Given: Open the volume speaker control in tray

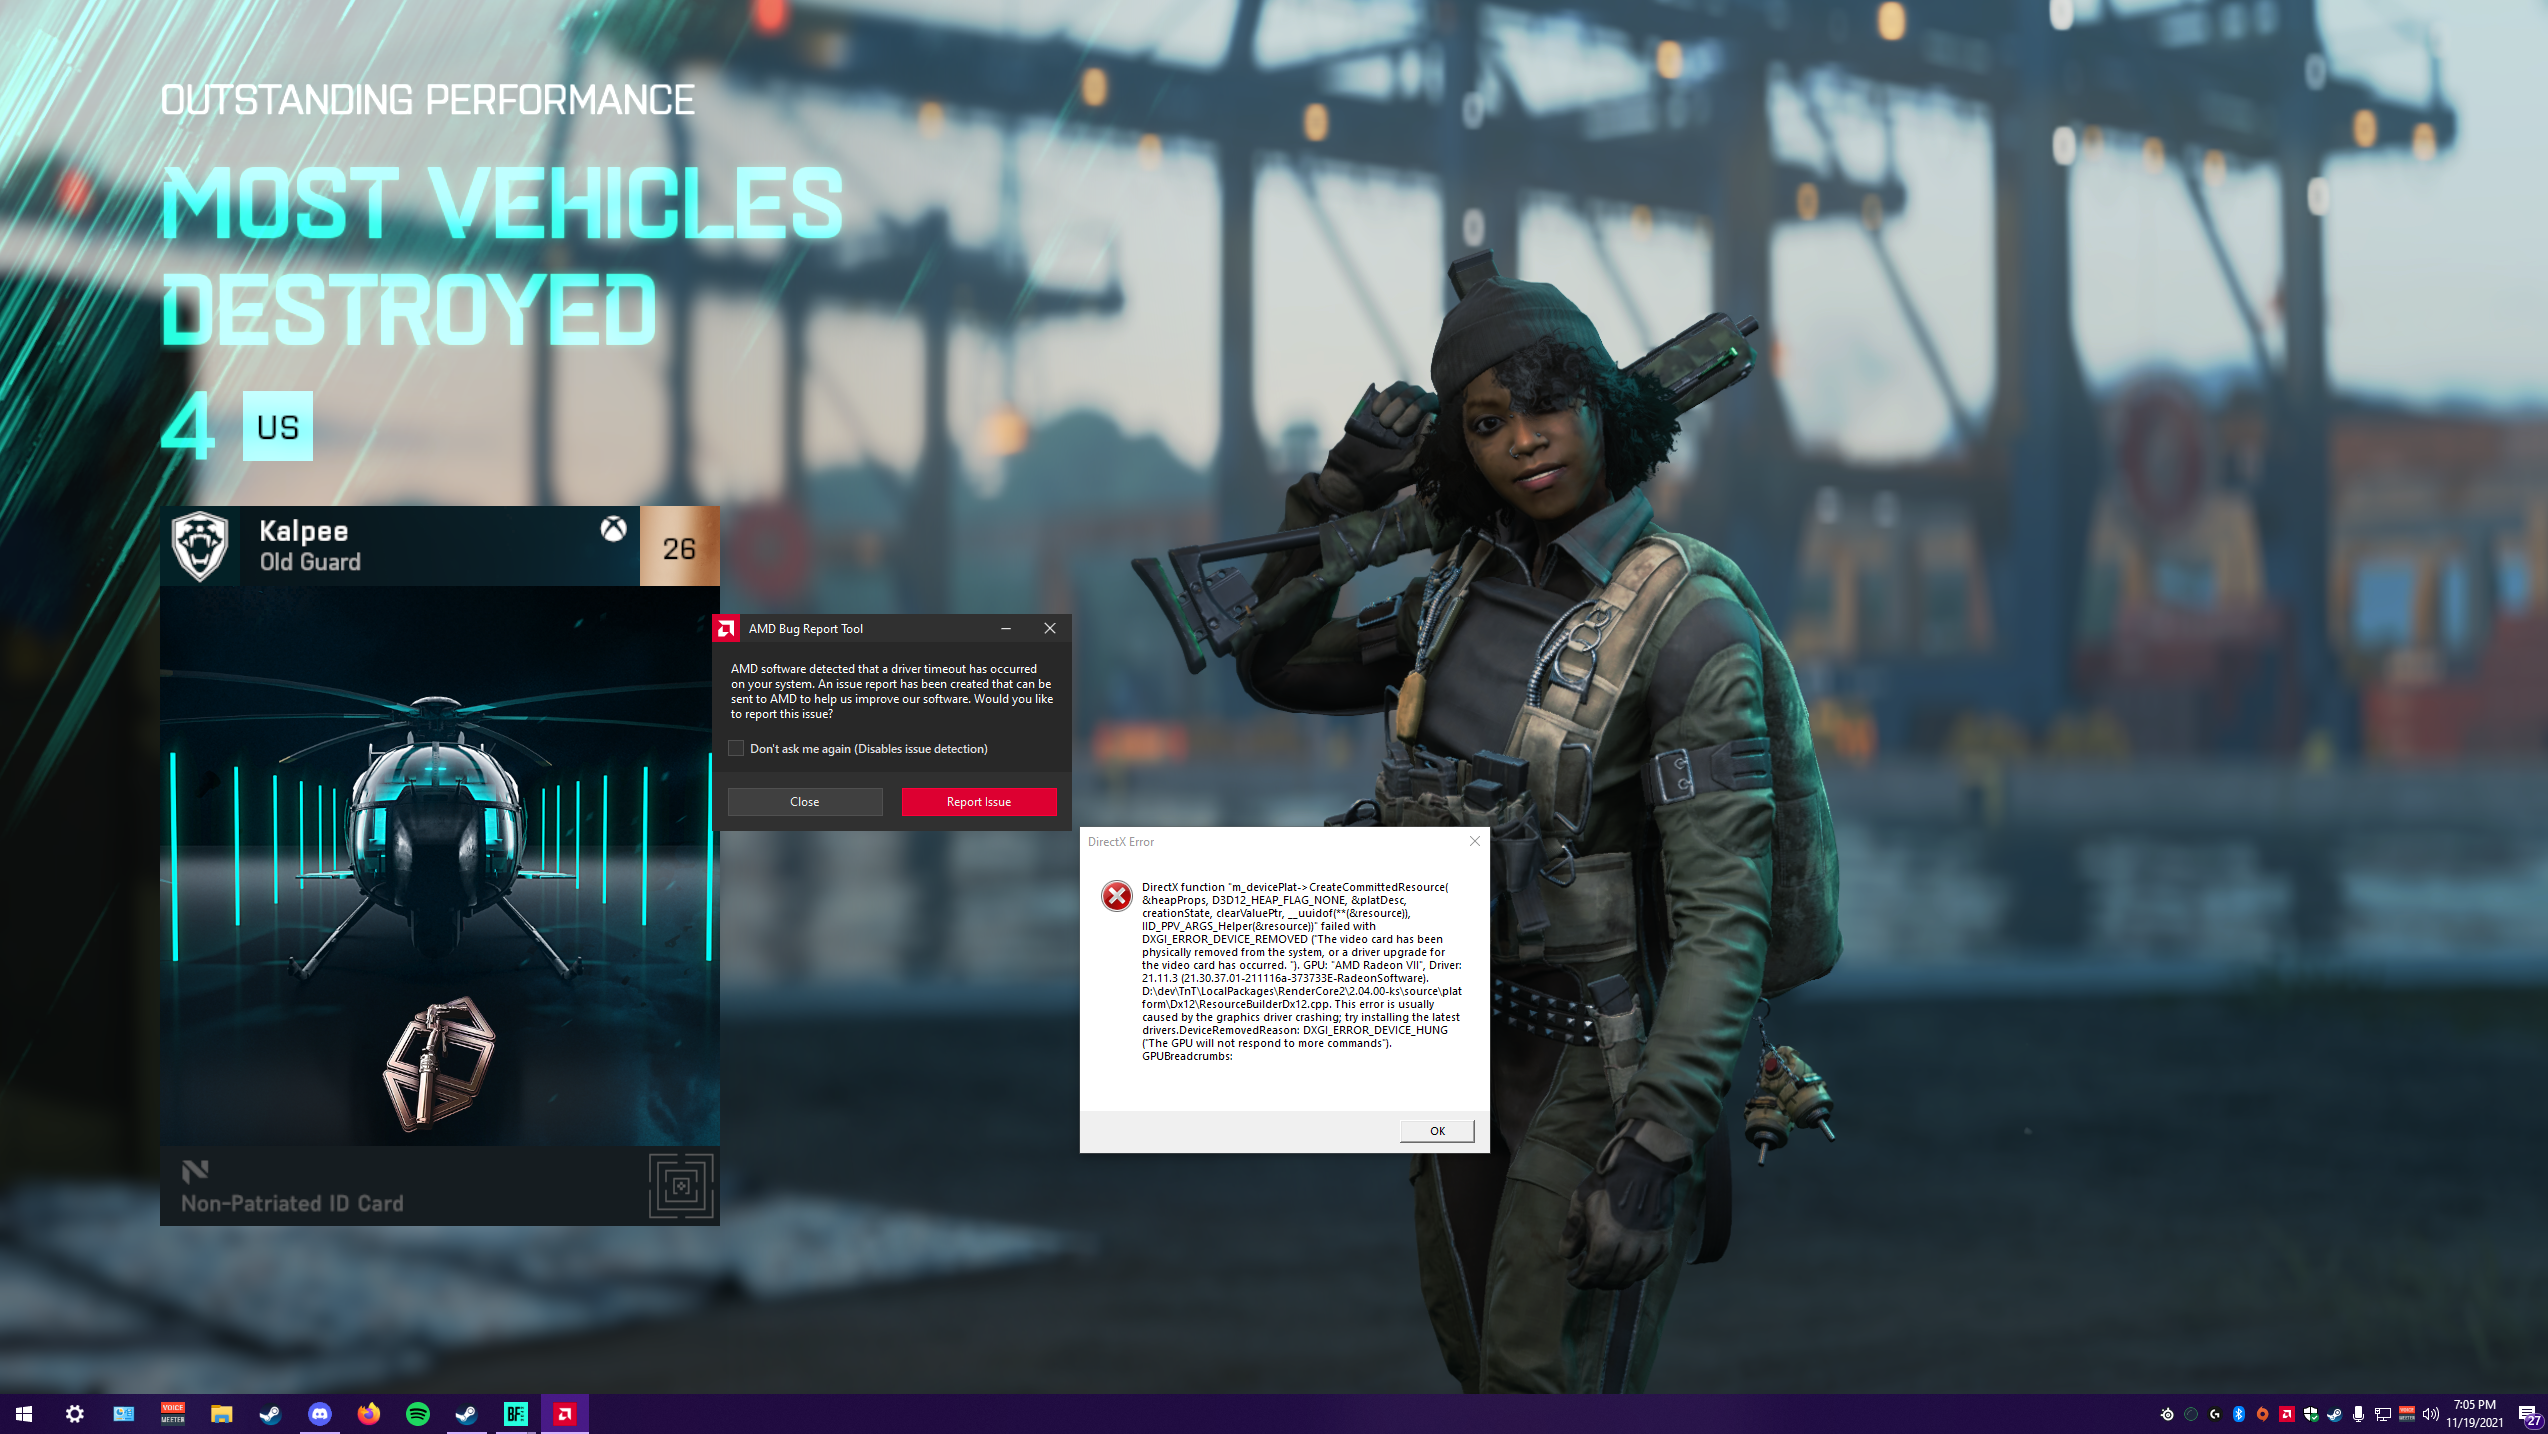Looking at the screenshot, I should 2431,1413.
